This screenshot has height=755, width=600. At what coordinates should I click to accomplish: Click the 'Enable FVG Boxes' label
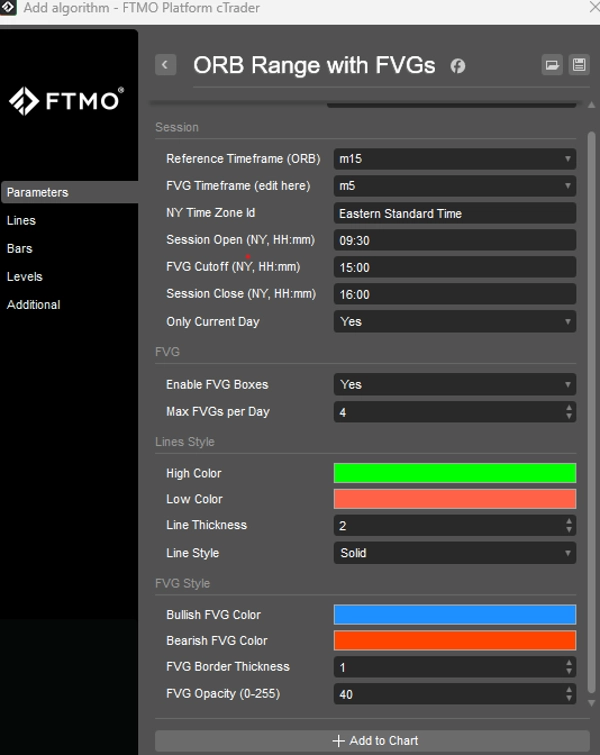(217, 384)
